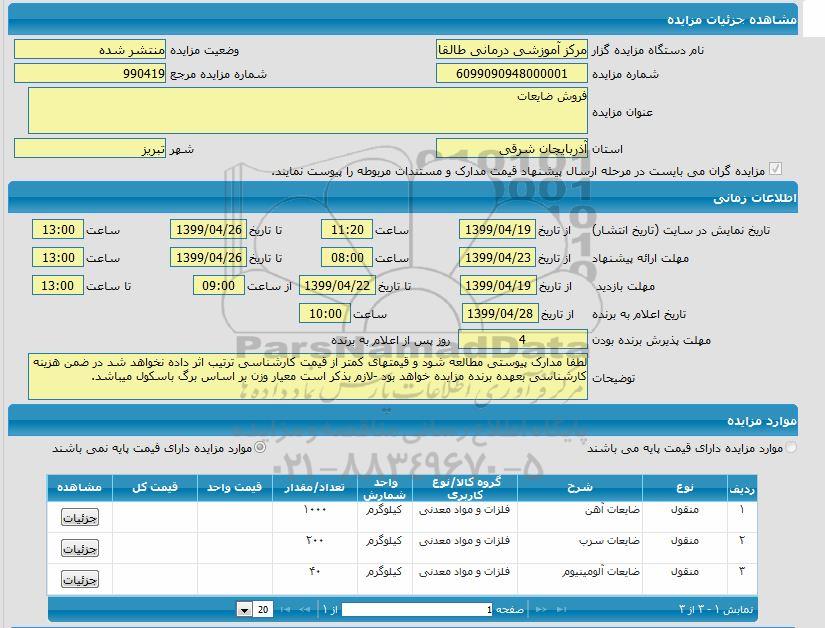This screenshot has height=628, width=825.
Task: Open details for ضایعات آلومینیوم row
Action: [x=79, y=580]
